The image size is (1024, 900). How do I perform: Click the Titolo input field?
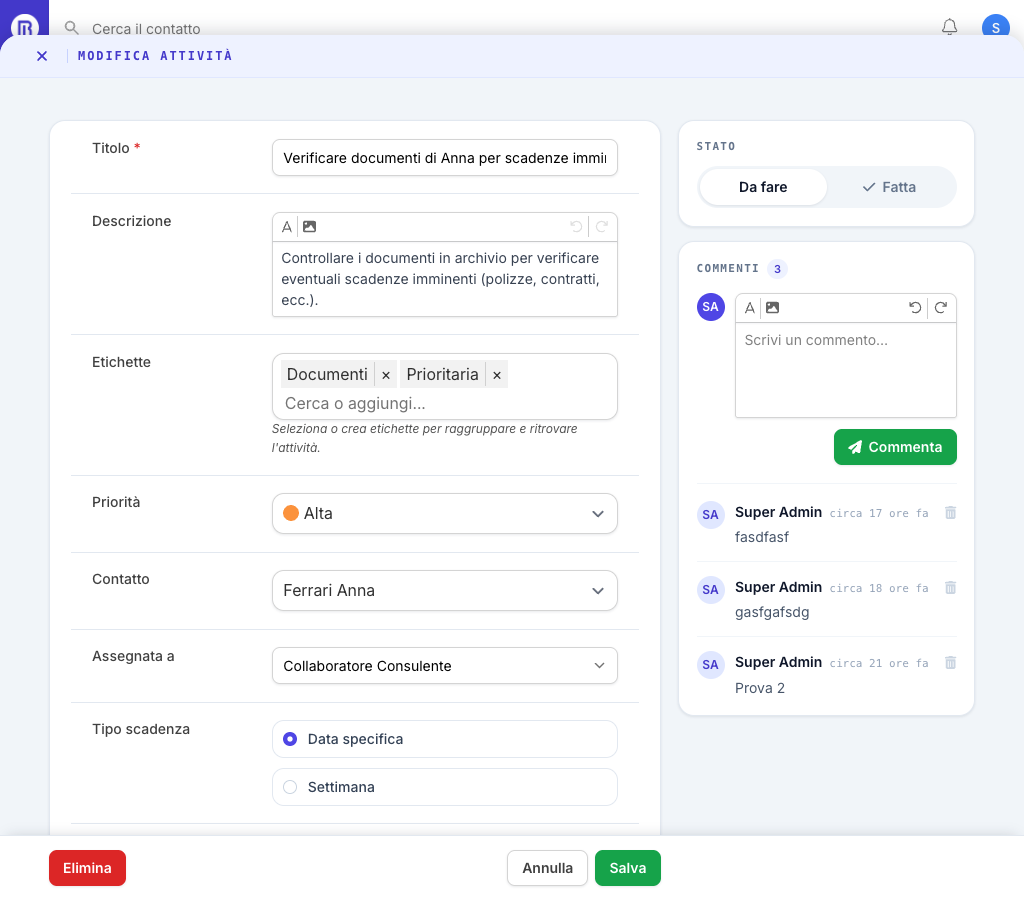444,157
